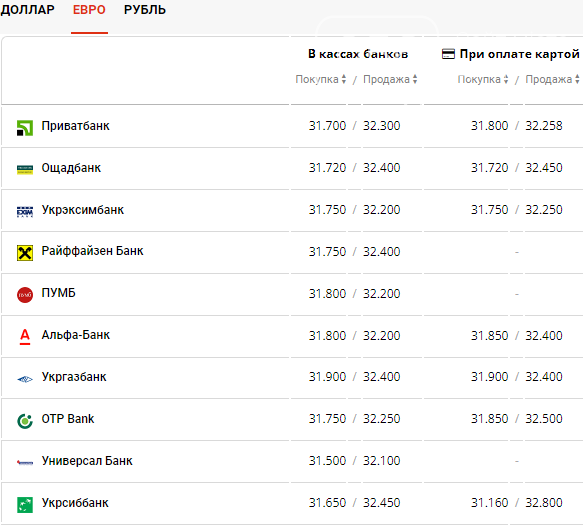This screenshot has width=583, height=525.
Task: Click the ПУМБ red round logo
Action: click(25, 295)
